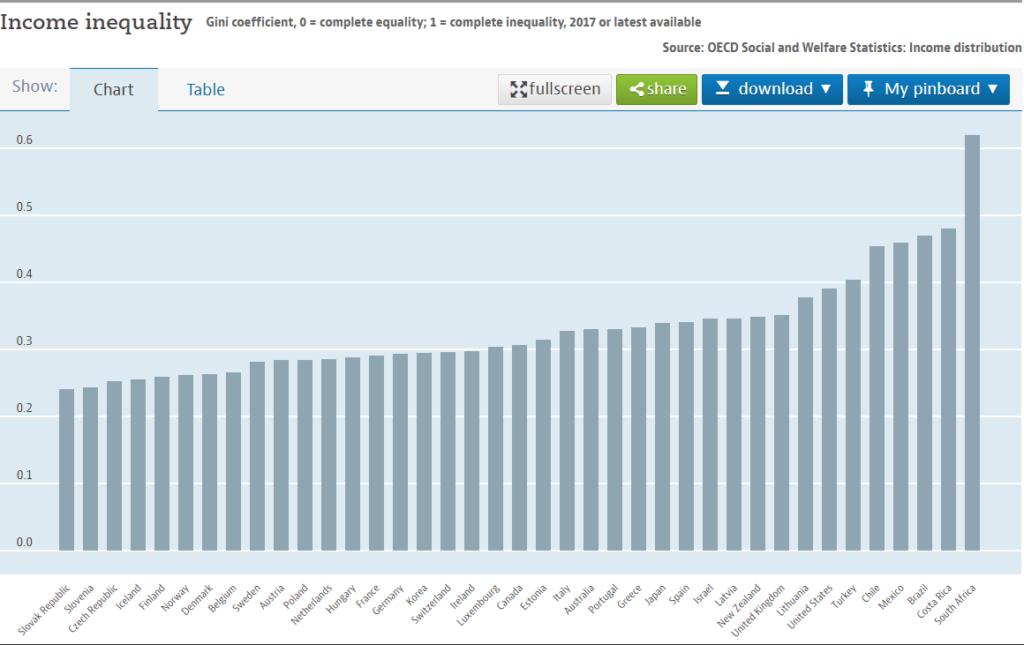Viewport: 1024px width, 645px height.
Task: Open the download dropdown
Action: click(772, 89)
